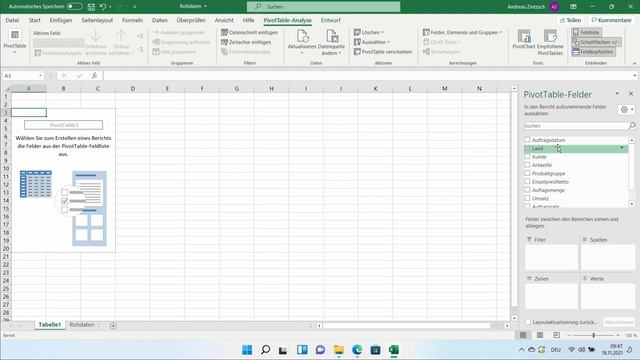The height and width of the screenshot is (360, 640).
Task: Collapse the ribbon with the chevron
Action: (634, 64)
